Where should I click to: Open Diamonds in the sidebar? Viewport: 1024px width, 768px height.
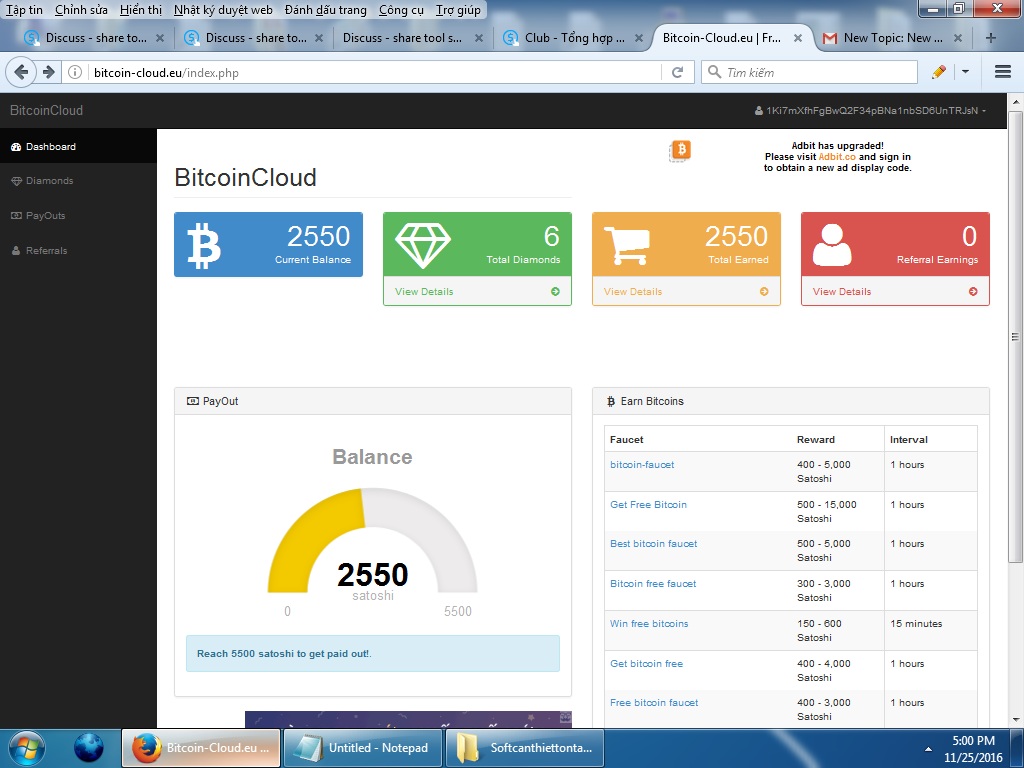tap(78, 181)
